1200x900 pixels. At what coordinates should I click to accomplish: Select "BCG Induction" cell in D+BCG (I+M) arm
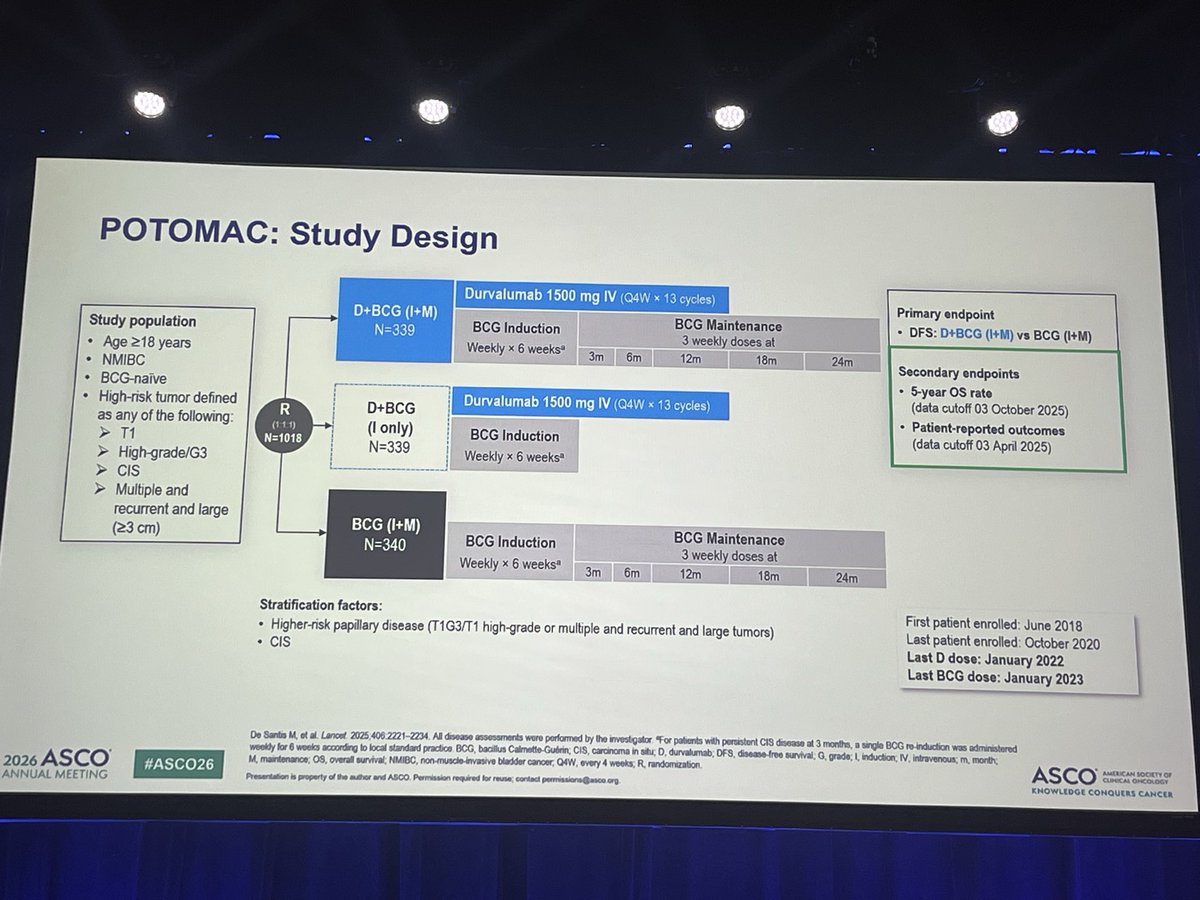pos(515,338)
